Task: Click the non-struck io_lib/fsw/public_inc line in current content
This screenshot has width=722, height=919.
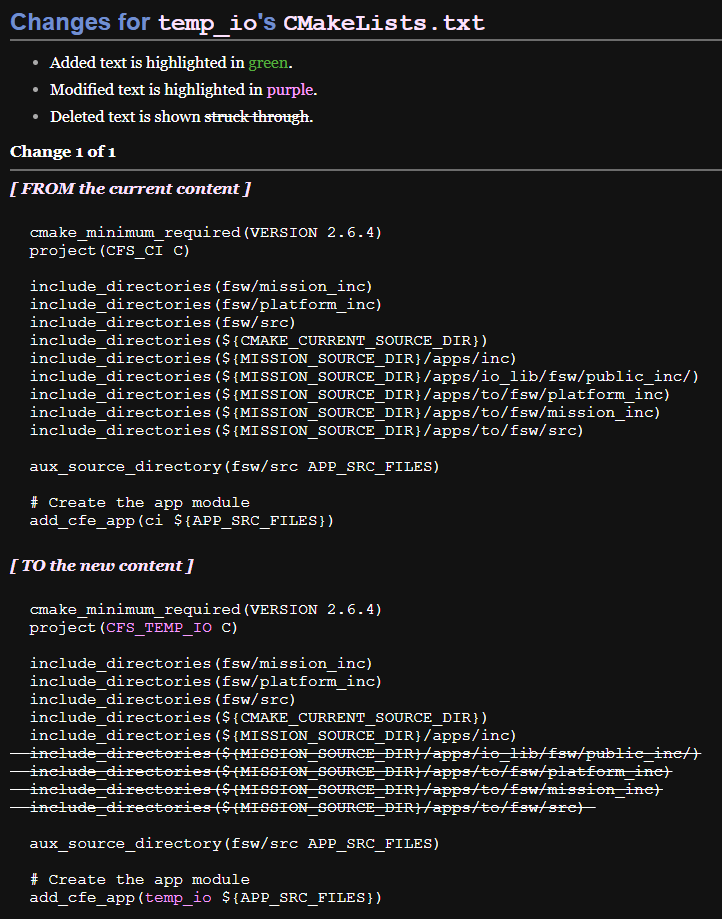Action: click(364, 377)
